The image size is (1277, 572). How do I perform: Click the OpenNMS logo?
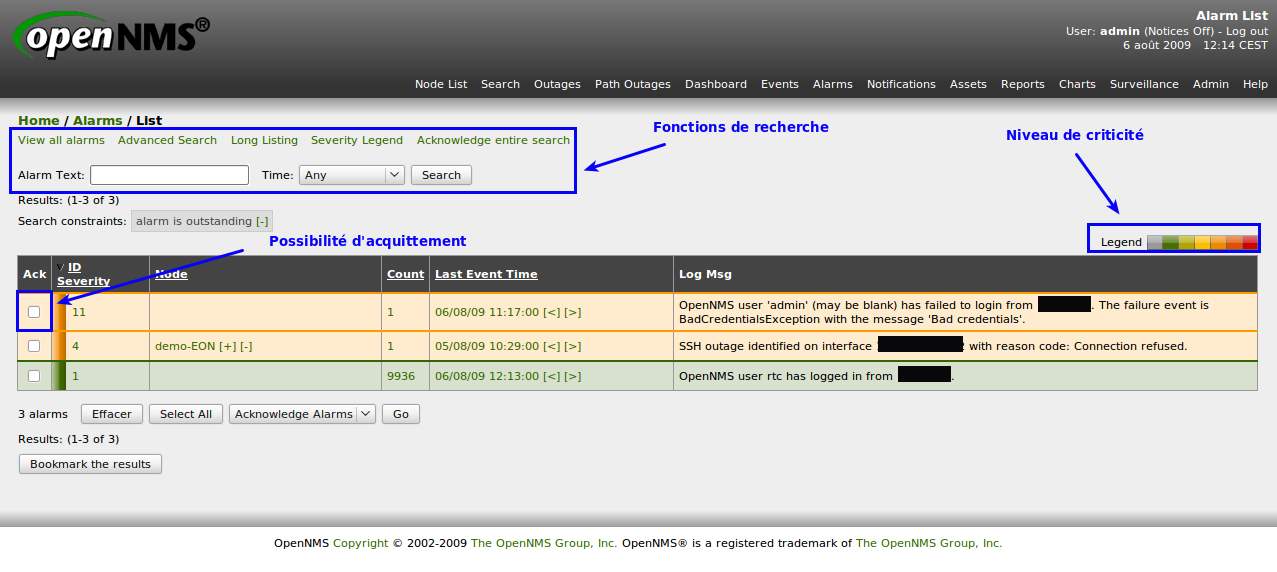[x=111, y=39]
